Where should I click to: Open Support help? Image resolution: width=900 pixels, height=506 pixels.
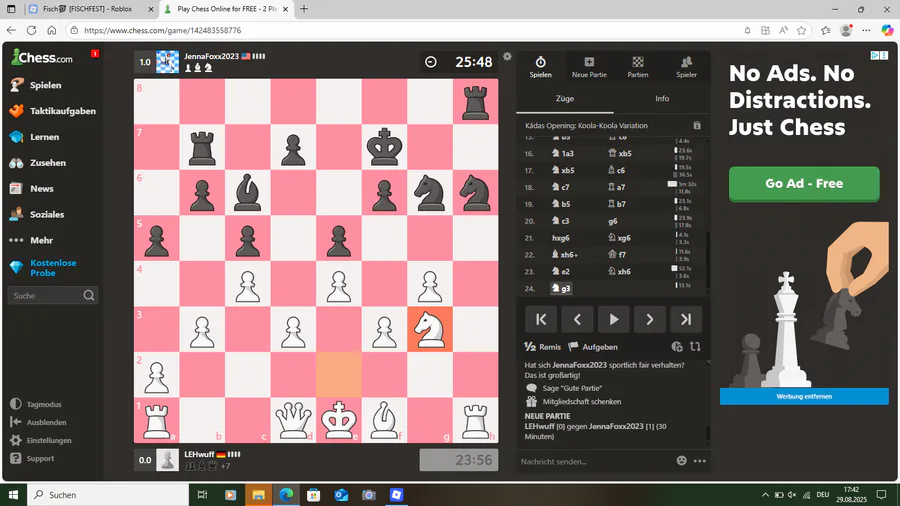click(32, 458)
